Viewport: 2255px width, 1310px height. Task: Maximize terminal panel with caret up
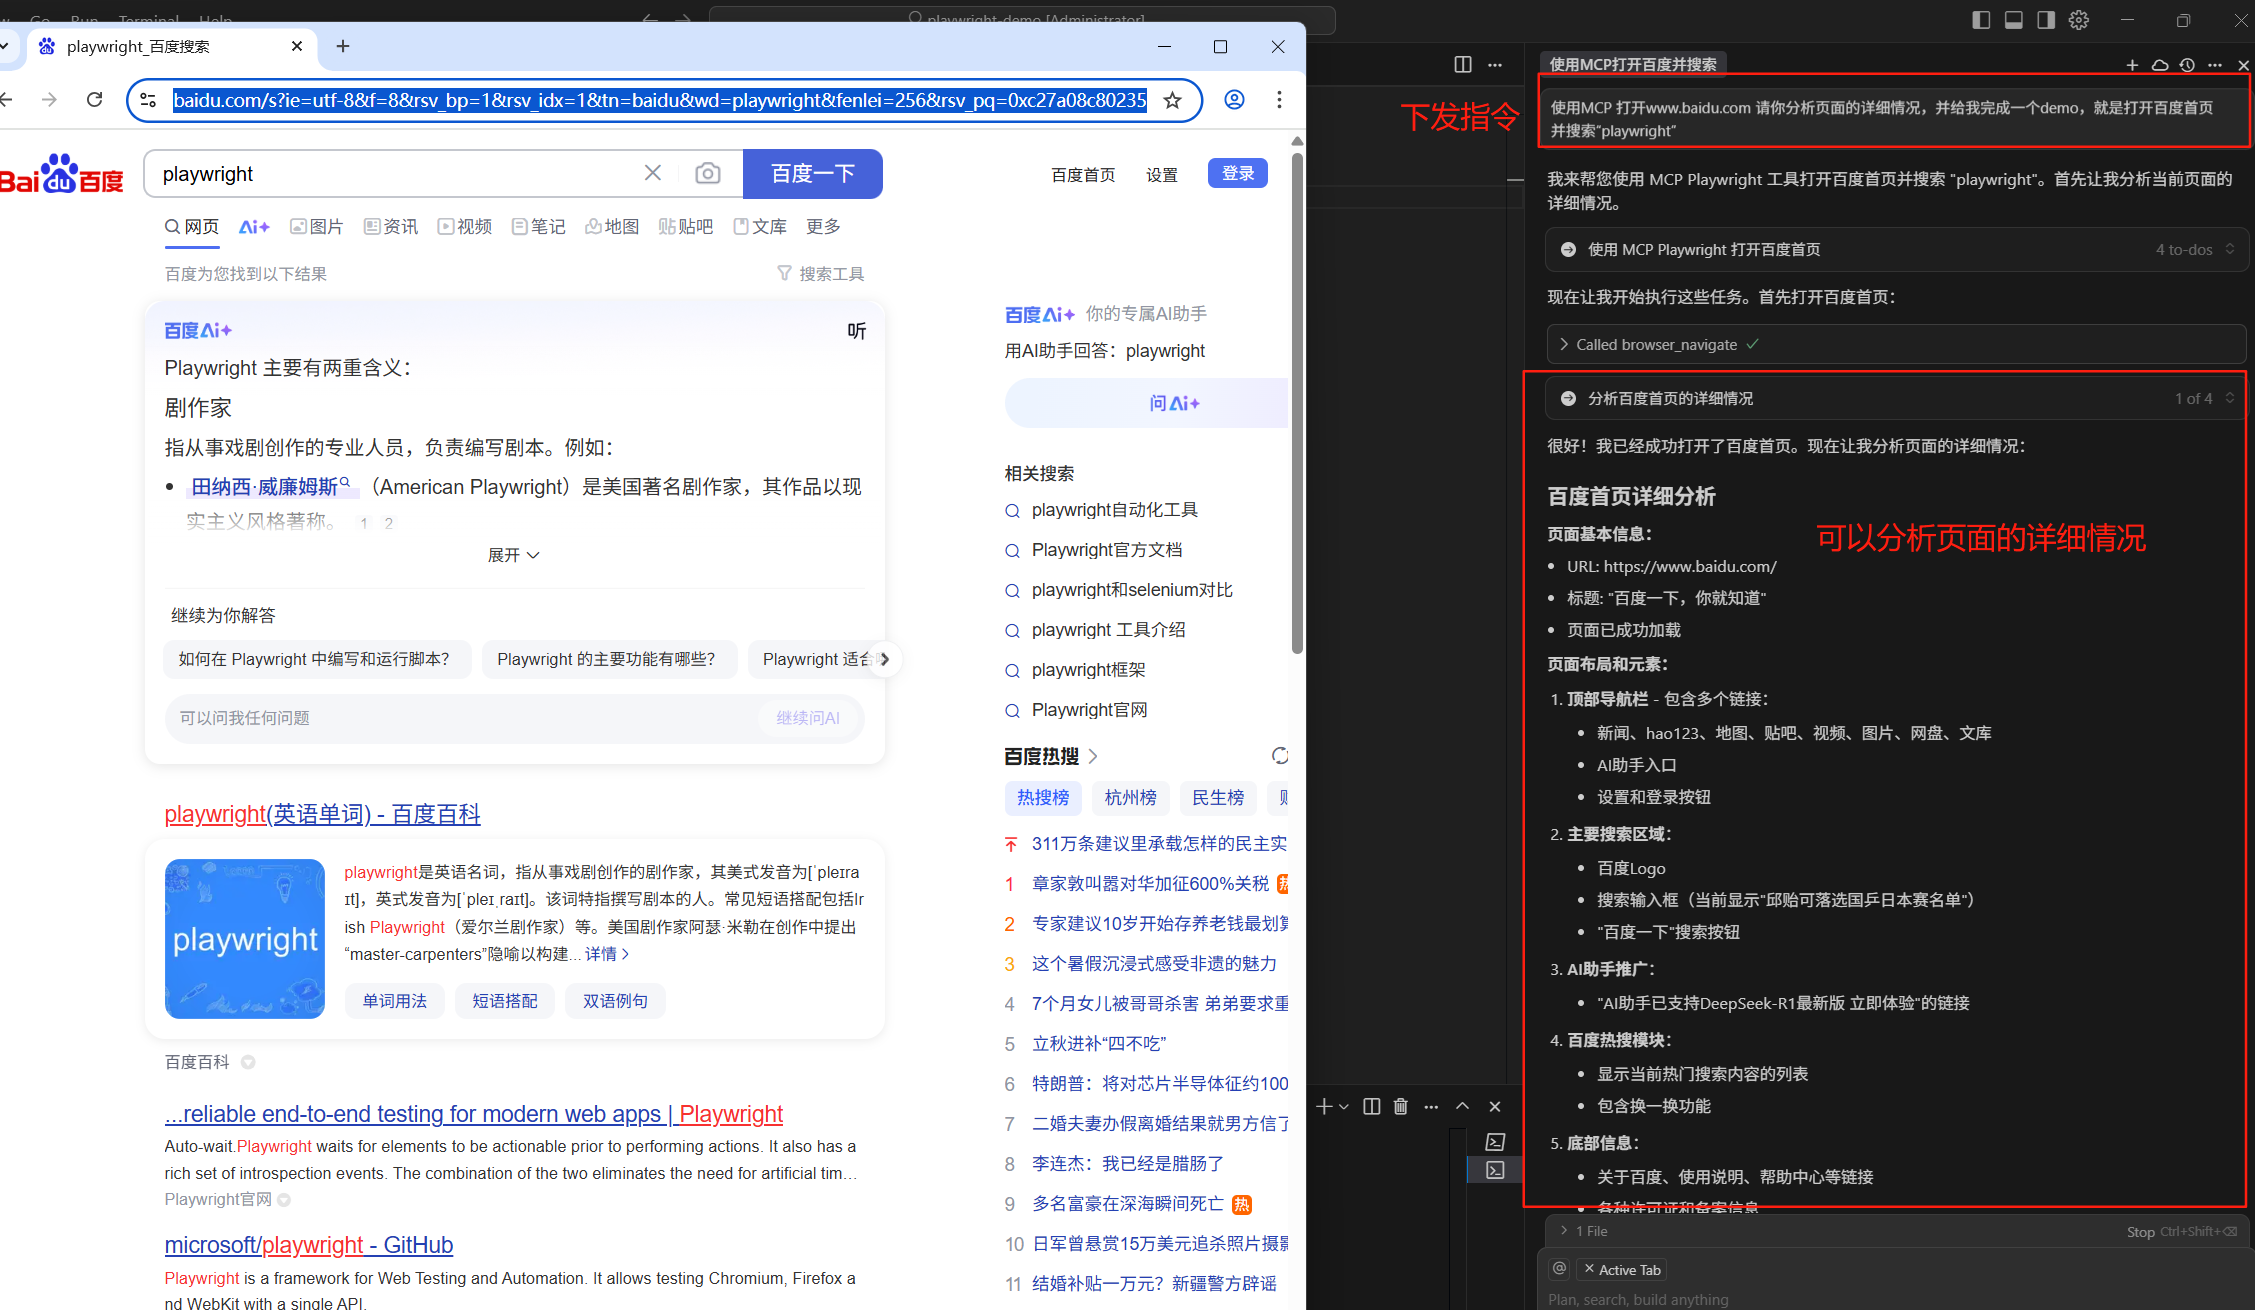point(1462,1106)
